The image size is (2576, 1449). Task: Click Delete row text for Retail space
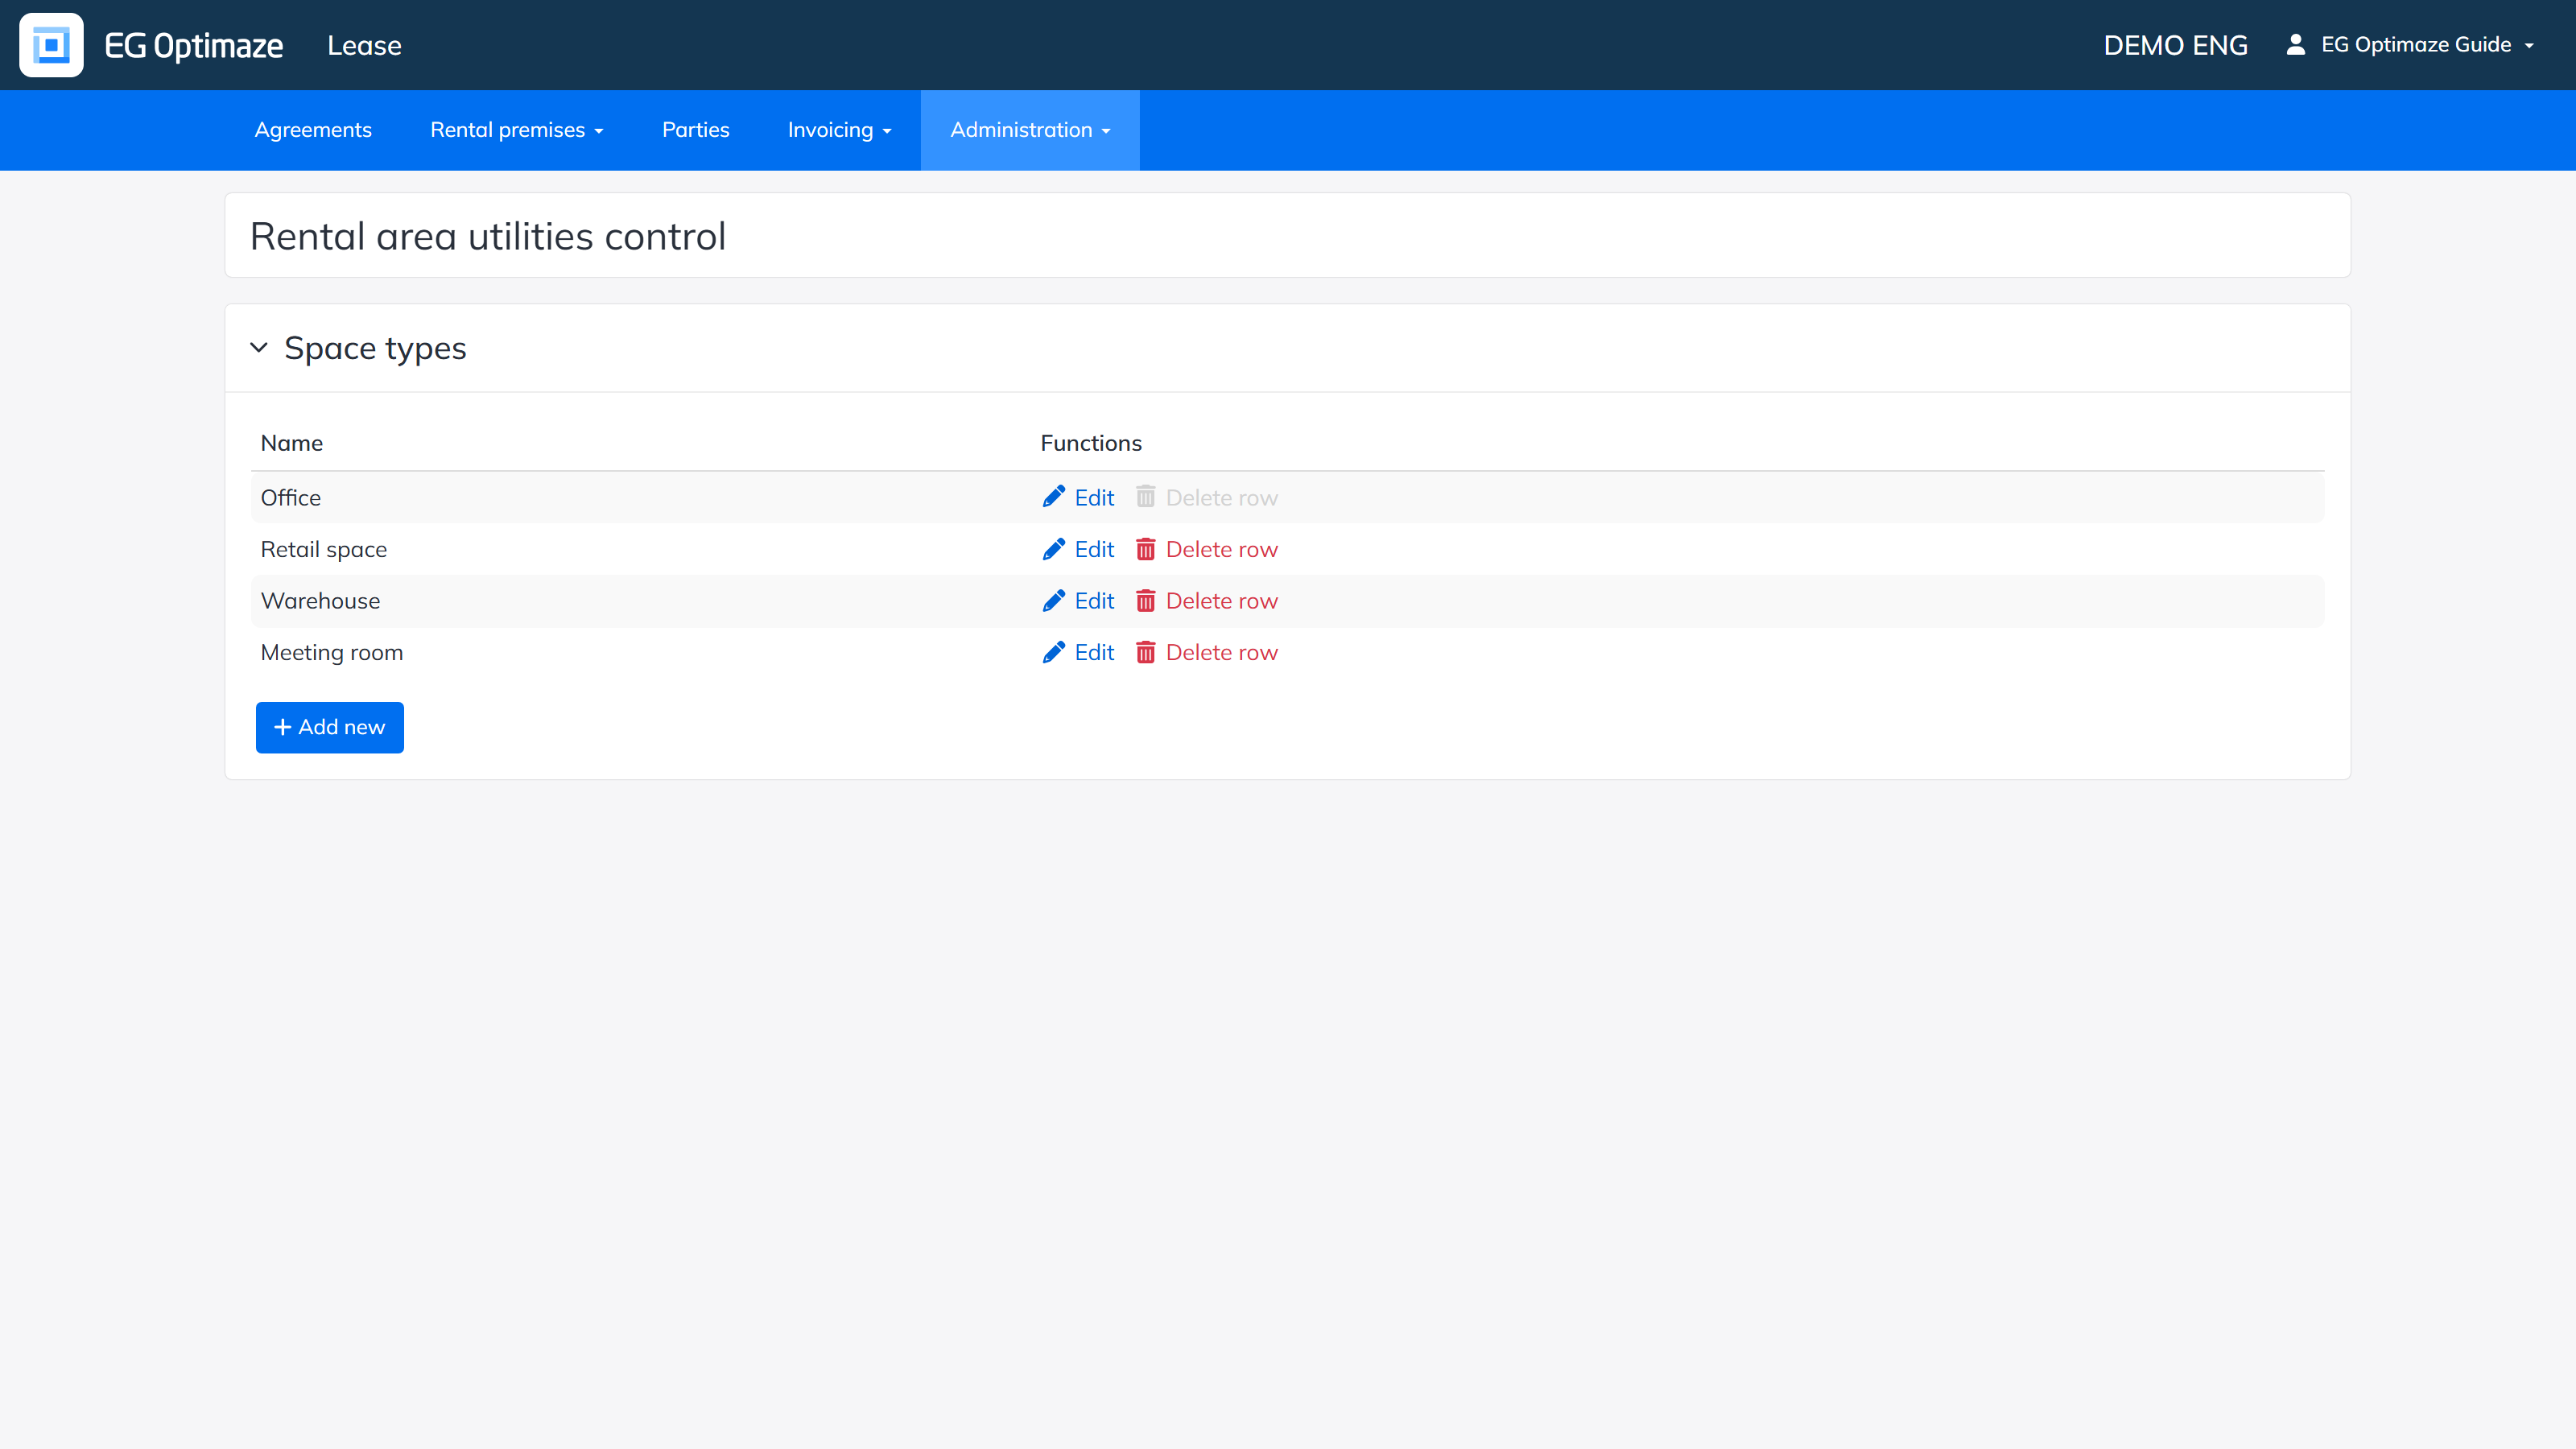click(x=1222, y=549)
